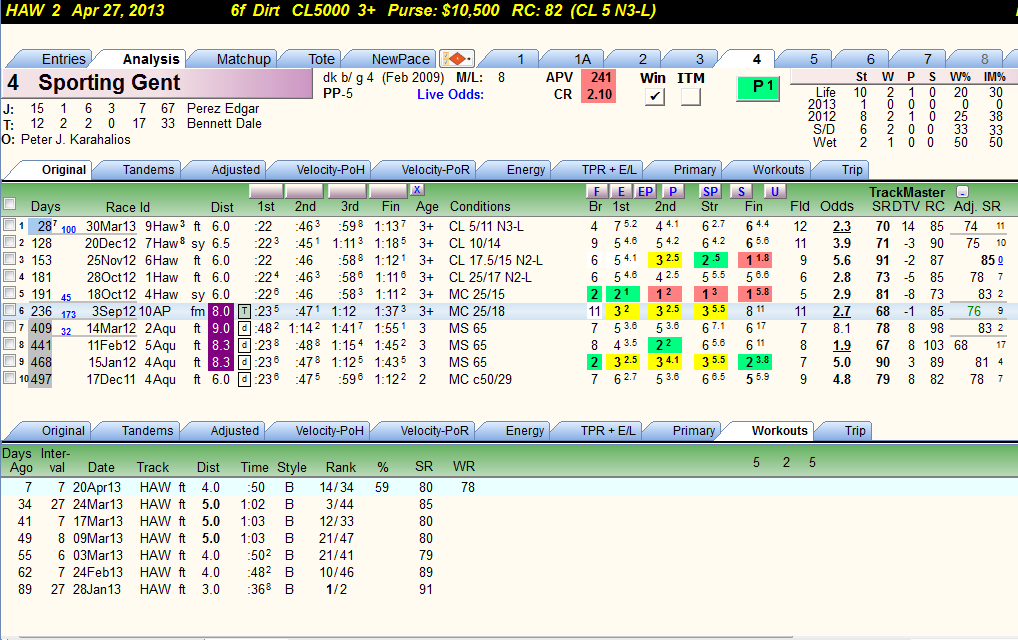Click the d marker on 14Mar12 row
The image size is (1018, 640).
click(244, 328)
